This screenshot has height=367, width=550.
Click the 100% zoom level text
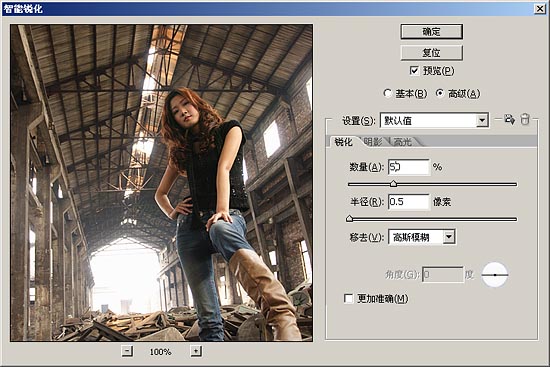(x=161, y=352)
